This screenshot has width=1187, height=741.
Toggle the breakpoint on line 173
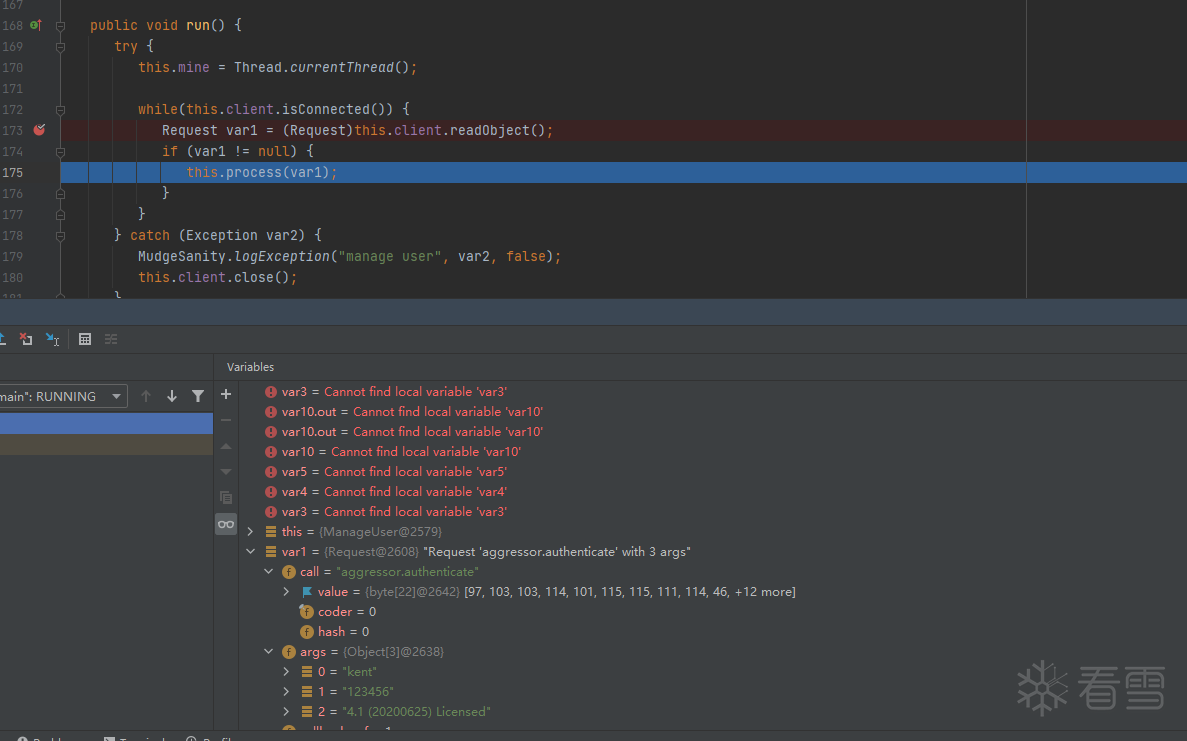[39, 130]
